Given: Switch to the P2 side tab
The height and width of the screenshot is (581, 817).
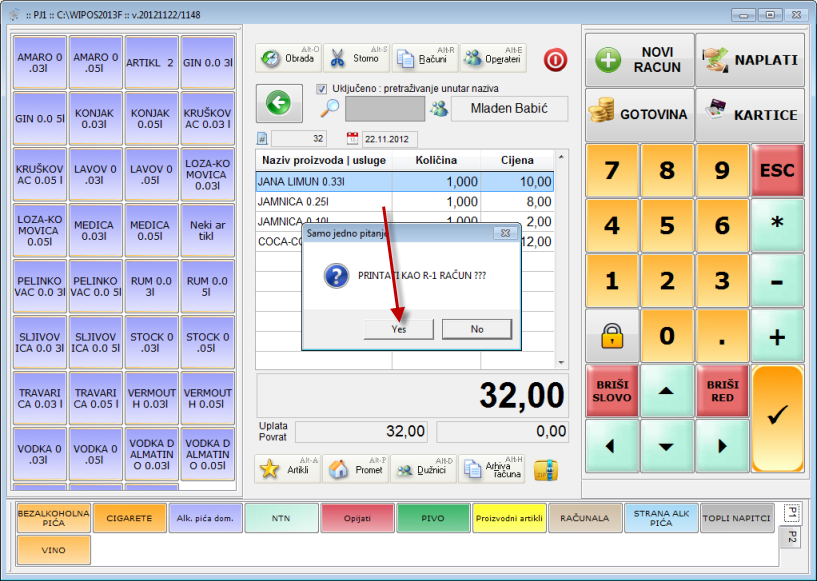Looking at the screenshot, I should (791, 537).
